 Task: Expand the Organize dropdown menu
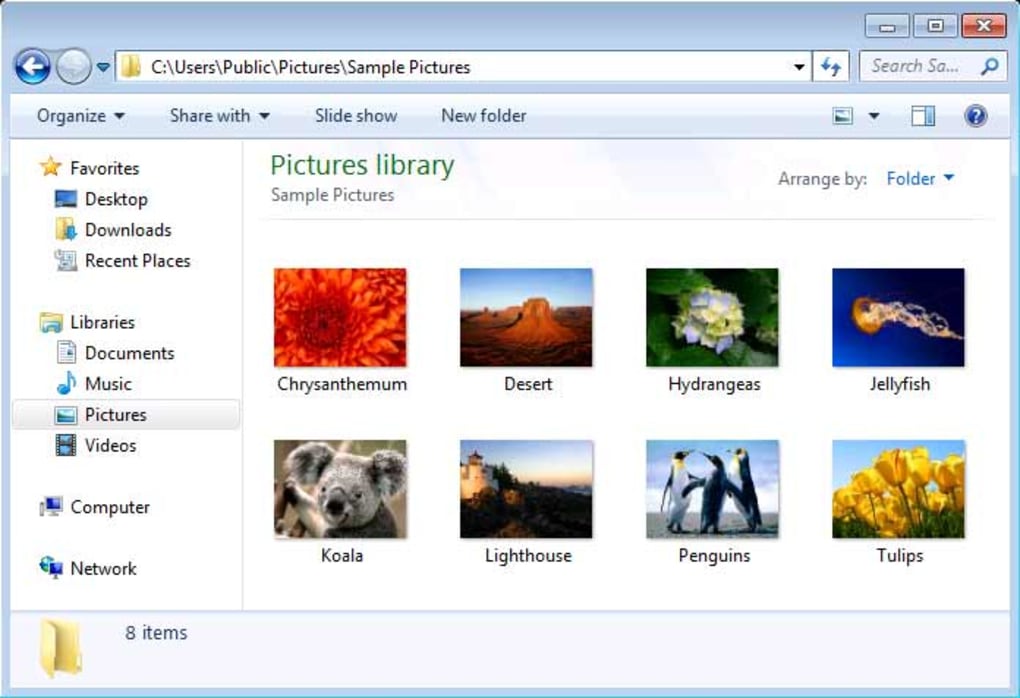point(77,115)
